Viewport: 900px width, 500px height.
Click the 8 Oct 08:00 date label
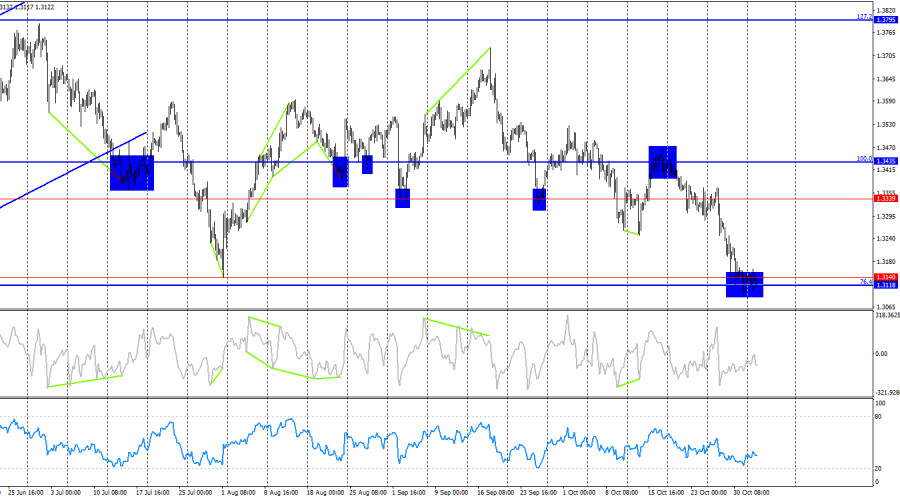[x=622, y=493]
